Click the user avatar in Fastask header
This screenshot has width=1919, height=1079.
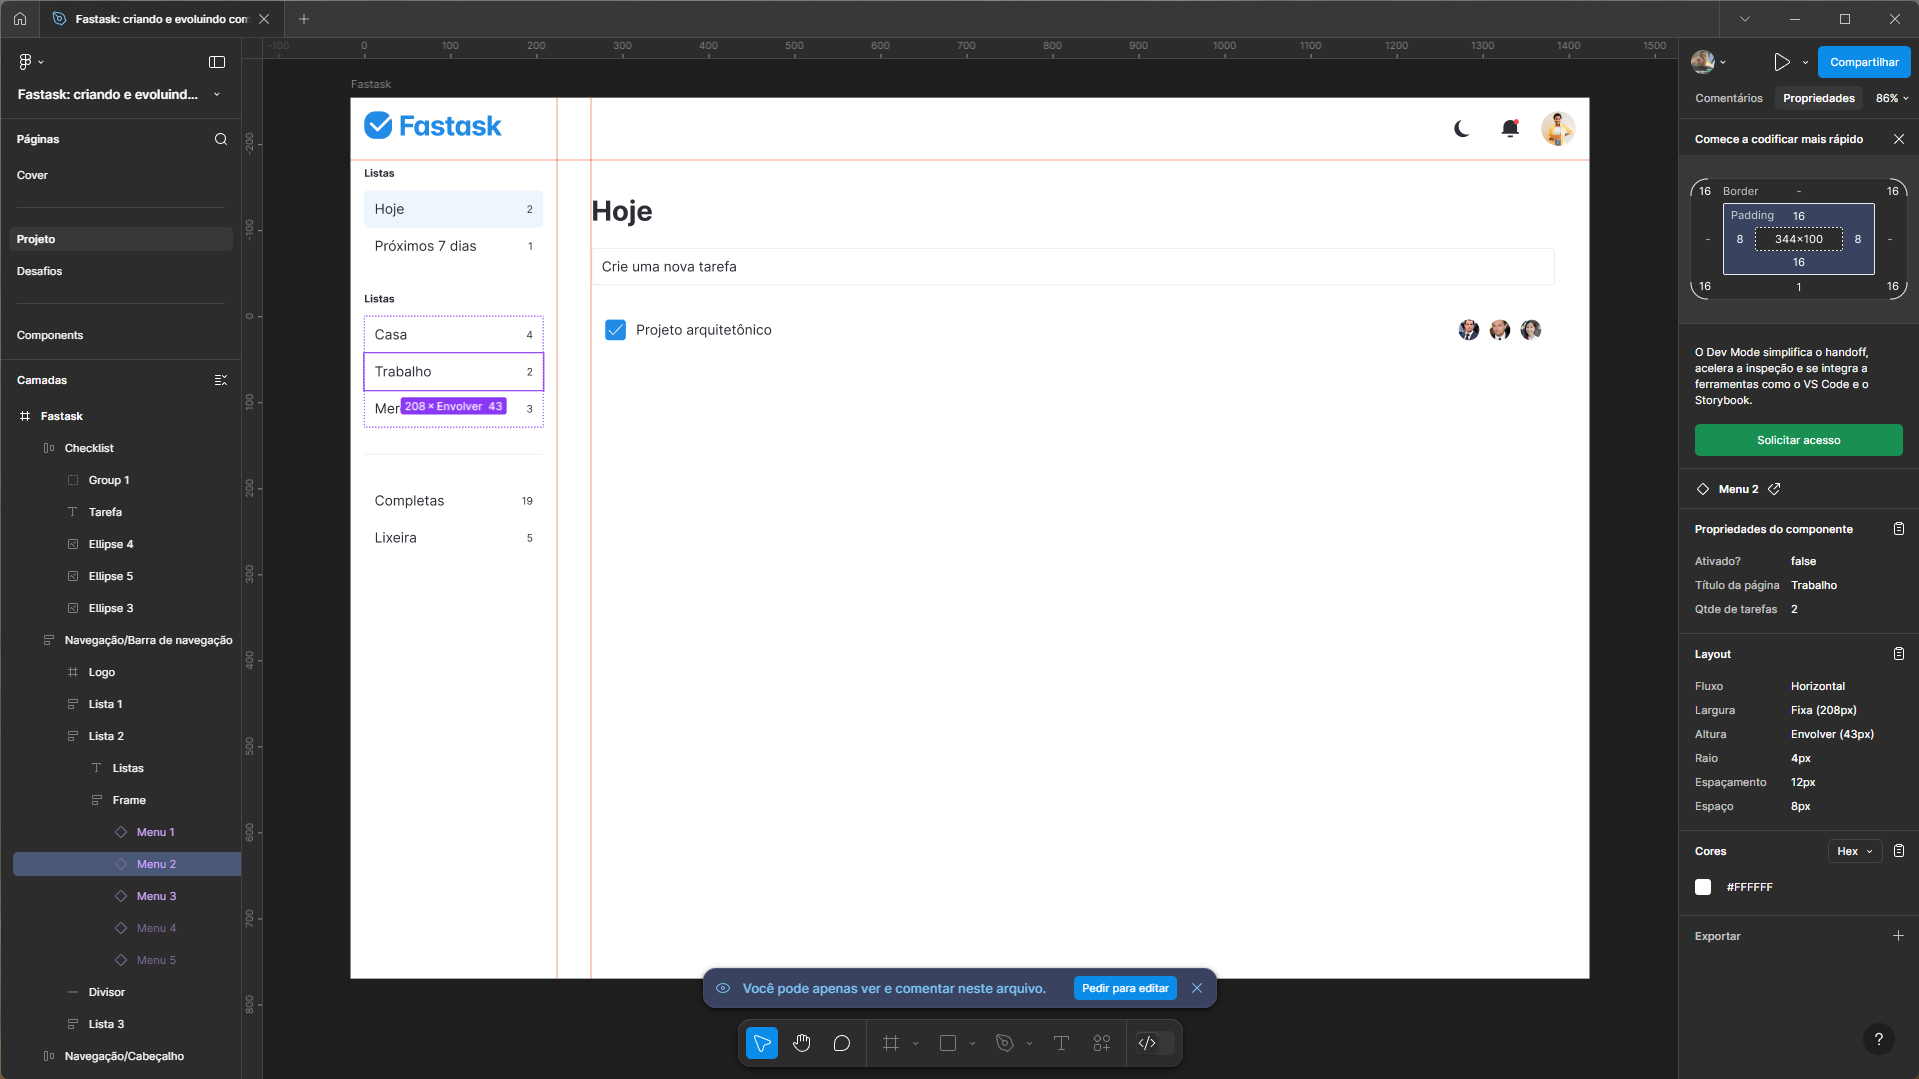click(x=1558, y=129)
